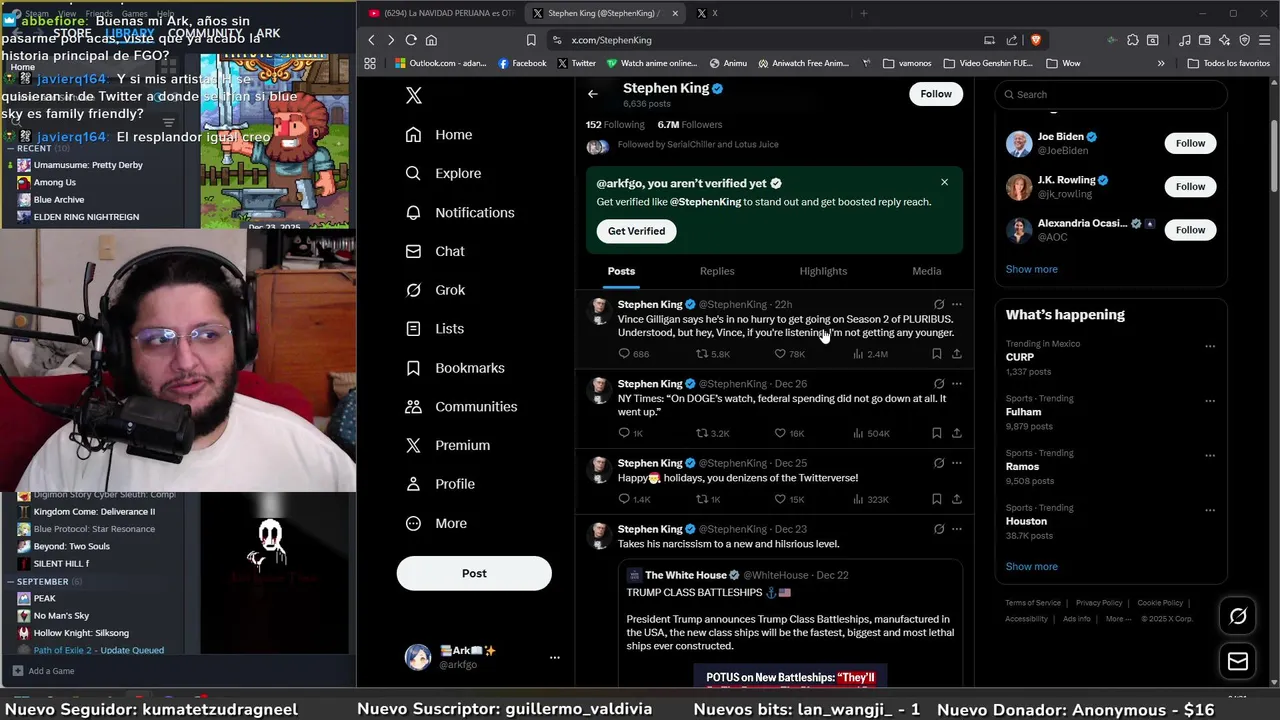This screenshot has width=1280, height=720.
Task: Select the Posts tab
Action: [x=621, y=271]
